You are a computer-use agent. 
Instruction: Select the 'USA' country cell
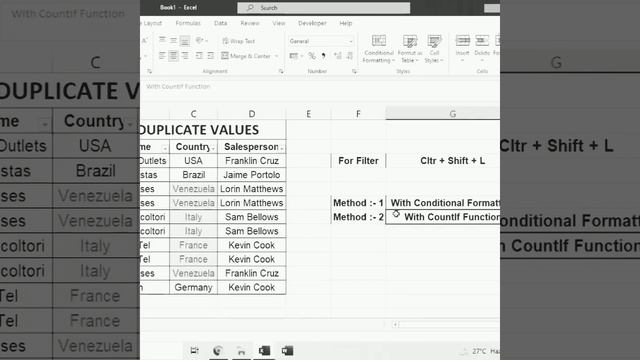click(193, 161)
